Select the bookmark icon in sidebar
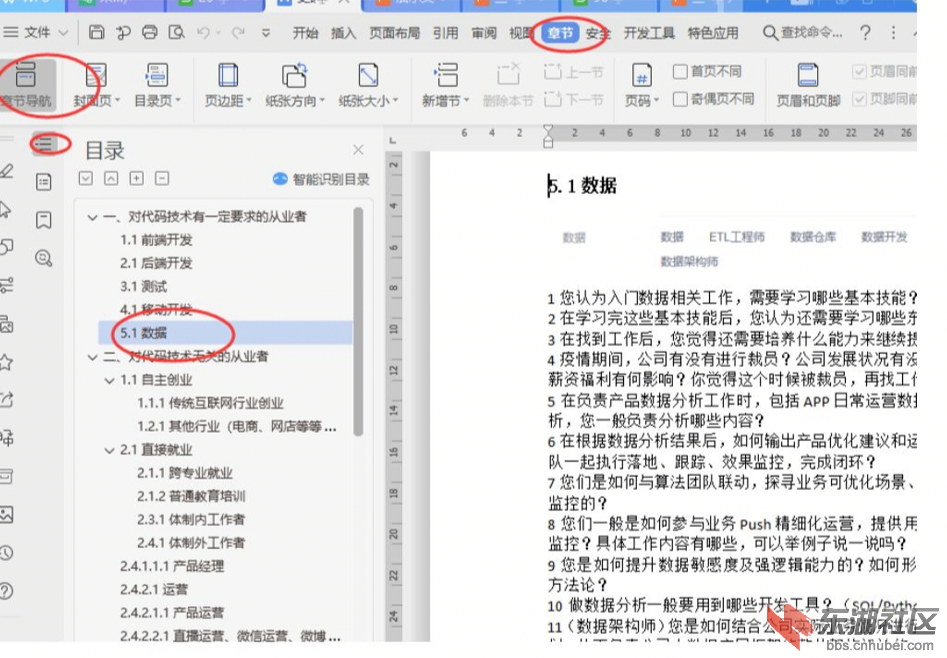947x658 pixels. click(x=43, y=220)
